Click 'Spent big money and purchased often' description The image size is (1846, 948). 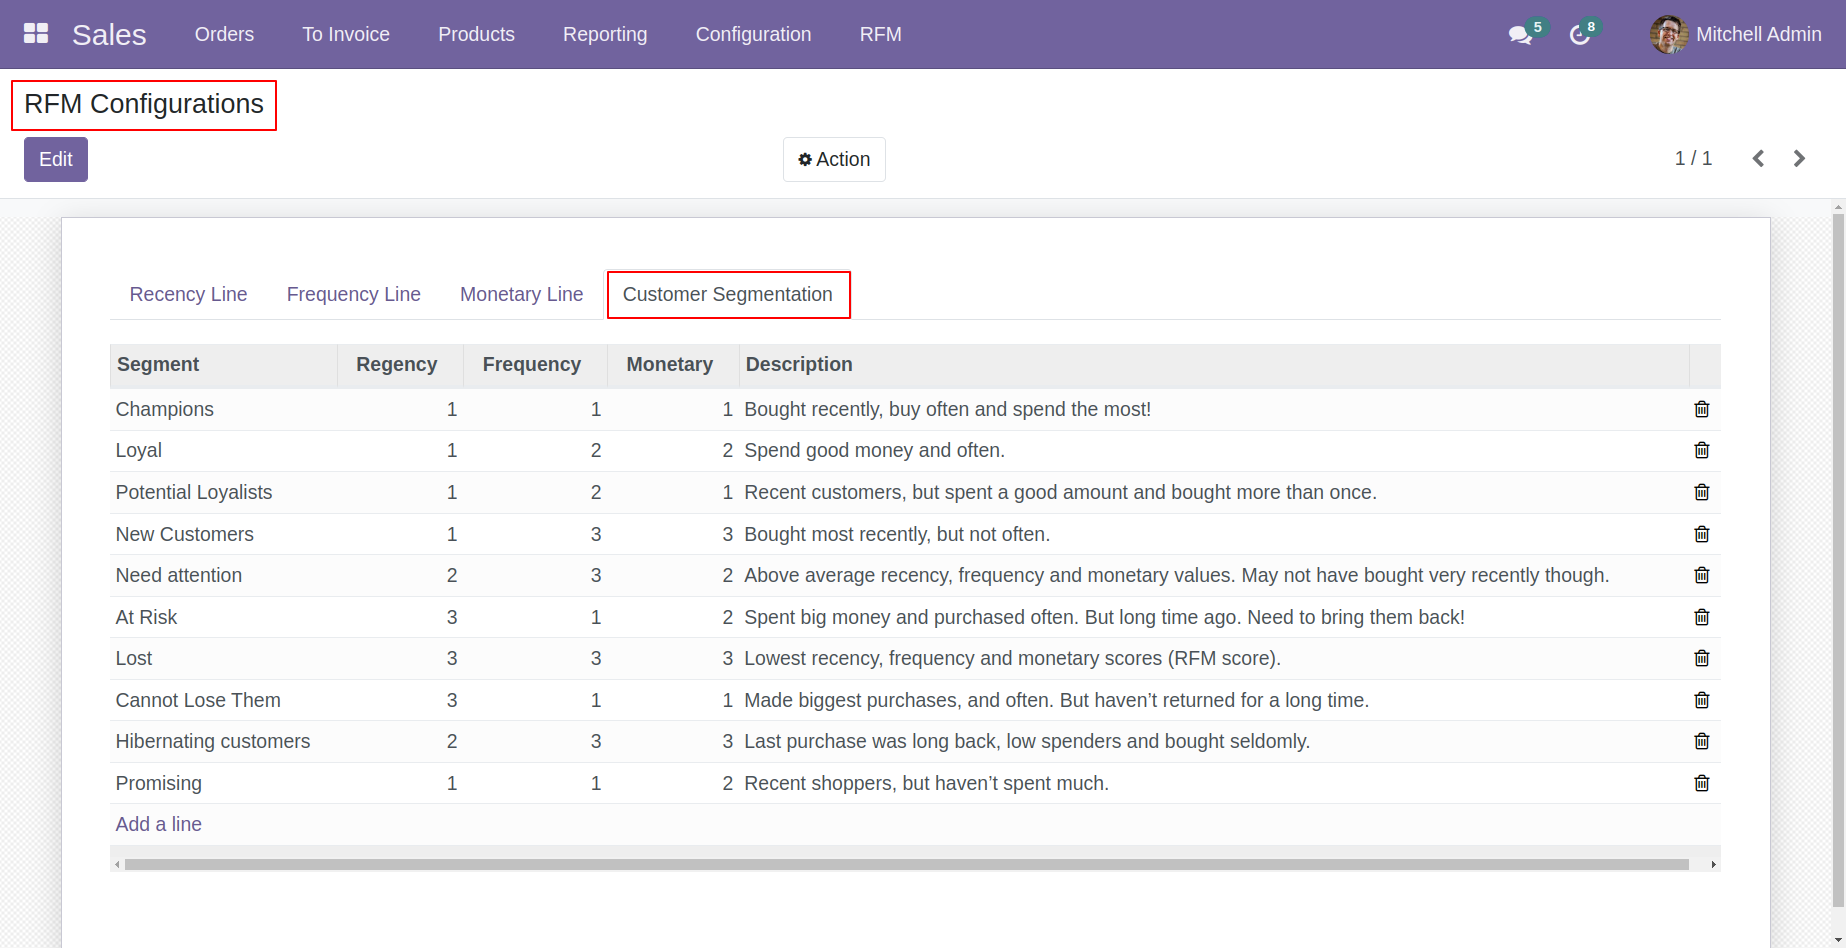[x=1104, y=617]
